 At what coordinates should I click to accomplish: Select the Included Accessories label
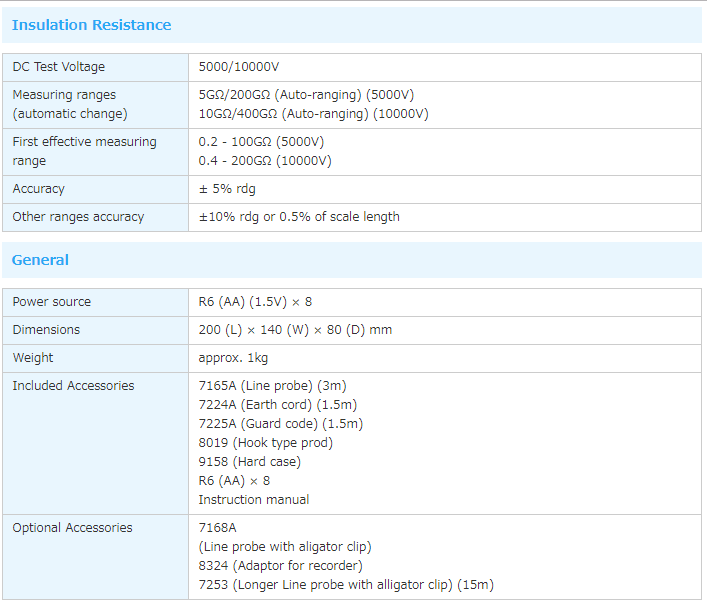click(73, 386)
